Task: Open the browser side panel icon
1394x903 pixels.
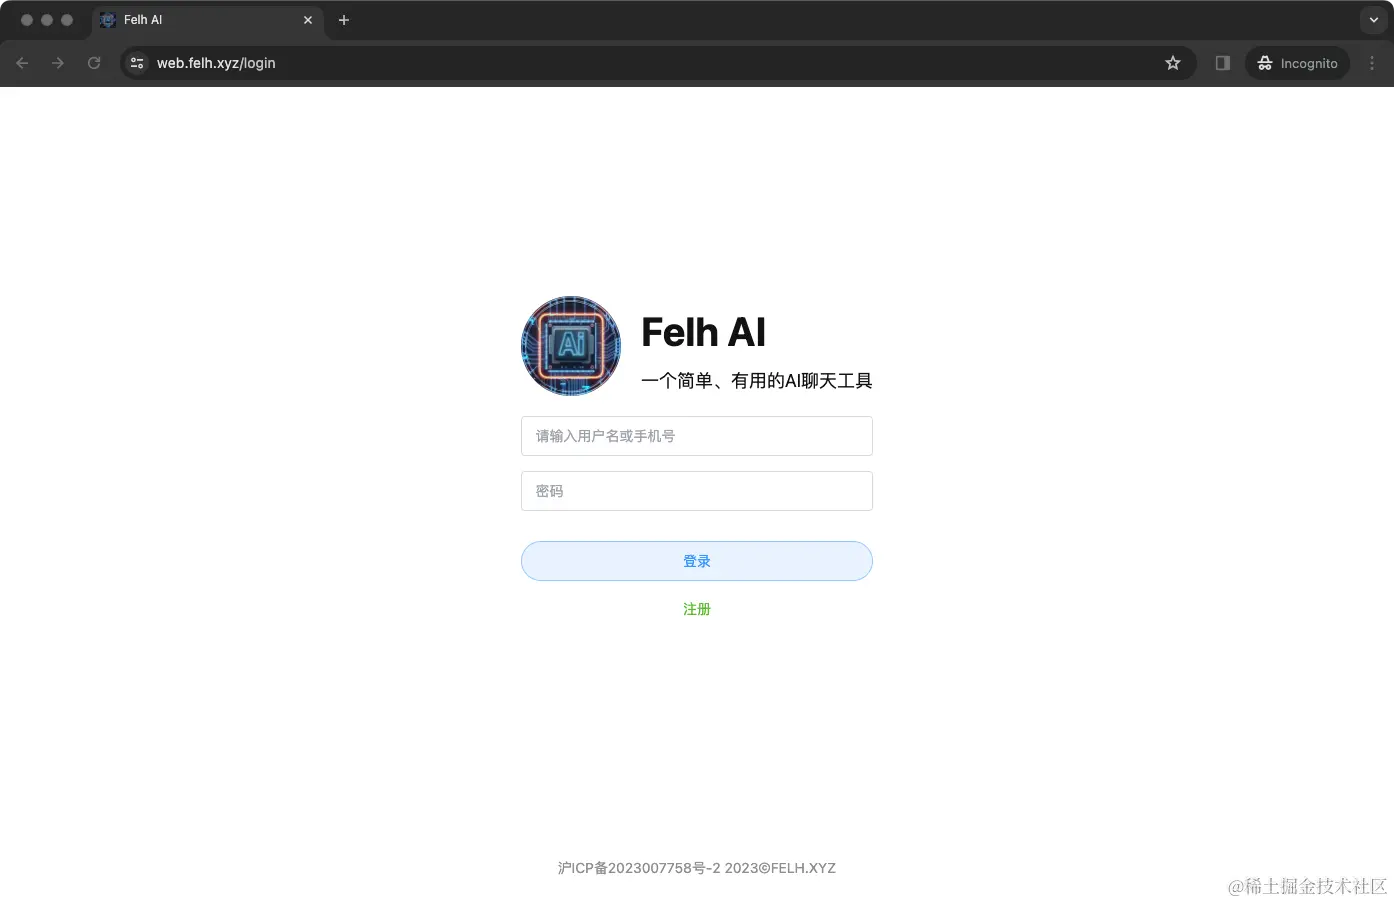Action: click(x=1221, y=63)
